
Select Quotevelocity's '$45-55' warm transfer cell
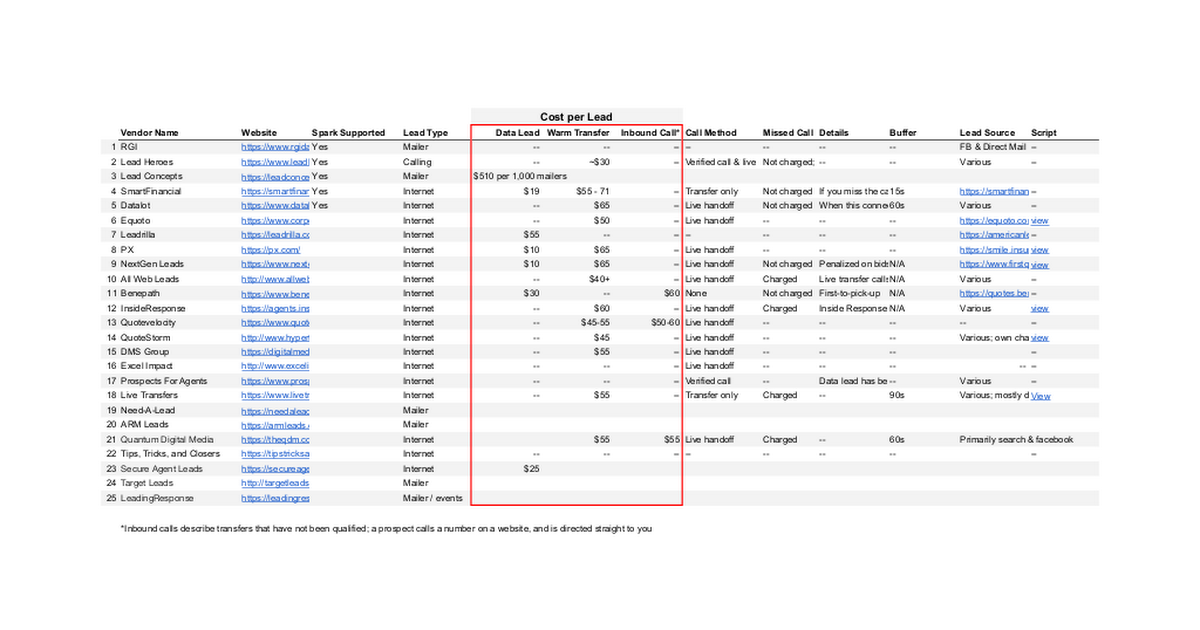coord(595,323)
